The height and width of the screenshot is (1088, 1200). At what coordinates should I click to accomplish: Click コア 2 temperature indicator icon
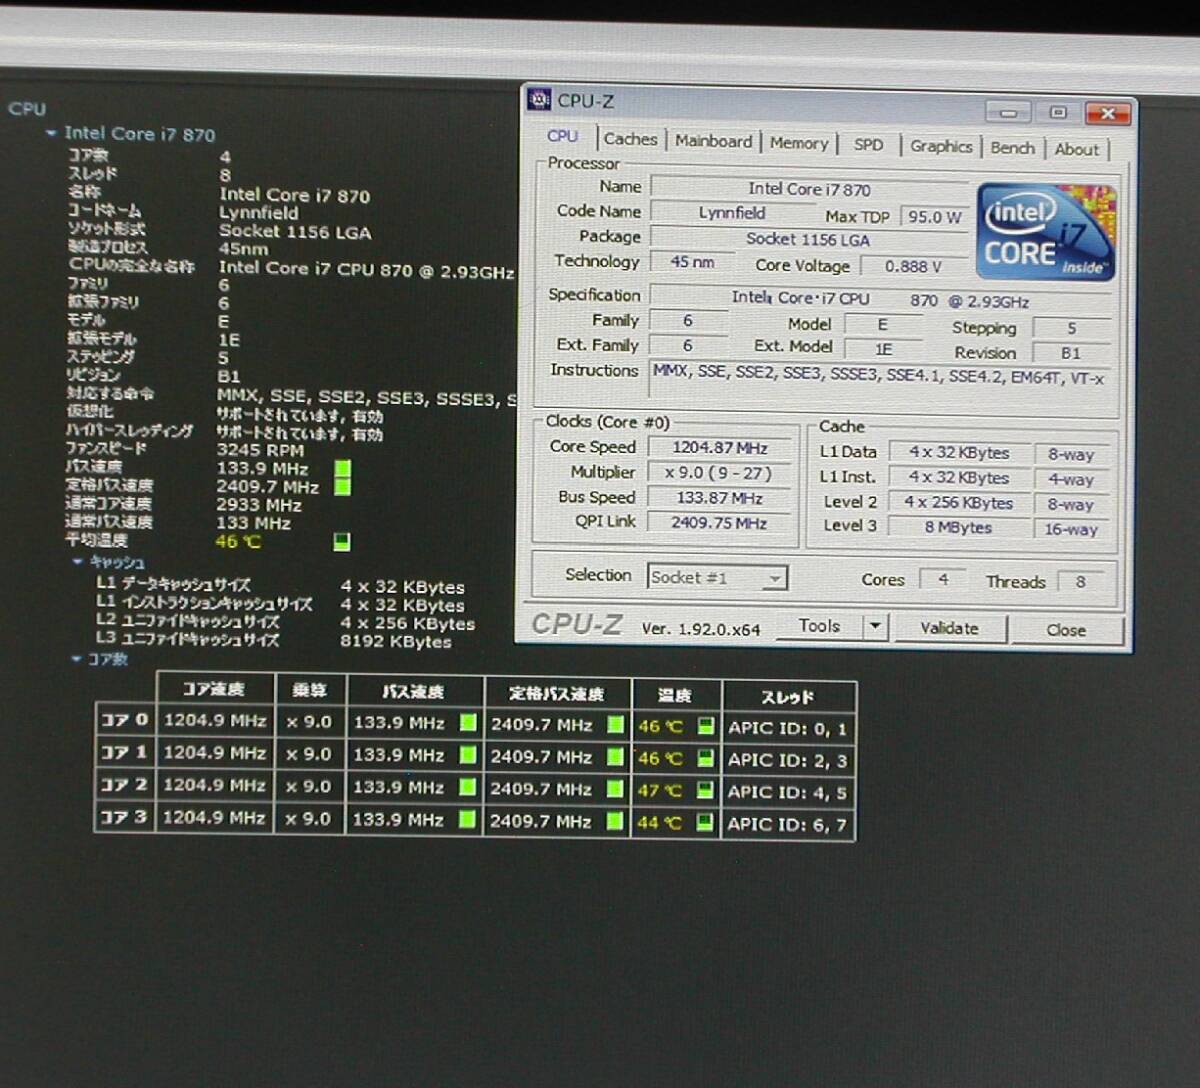[705, 791]
